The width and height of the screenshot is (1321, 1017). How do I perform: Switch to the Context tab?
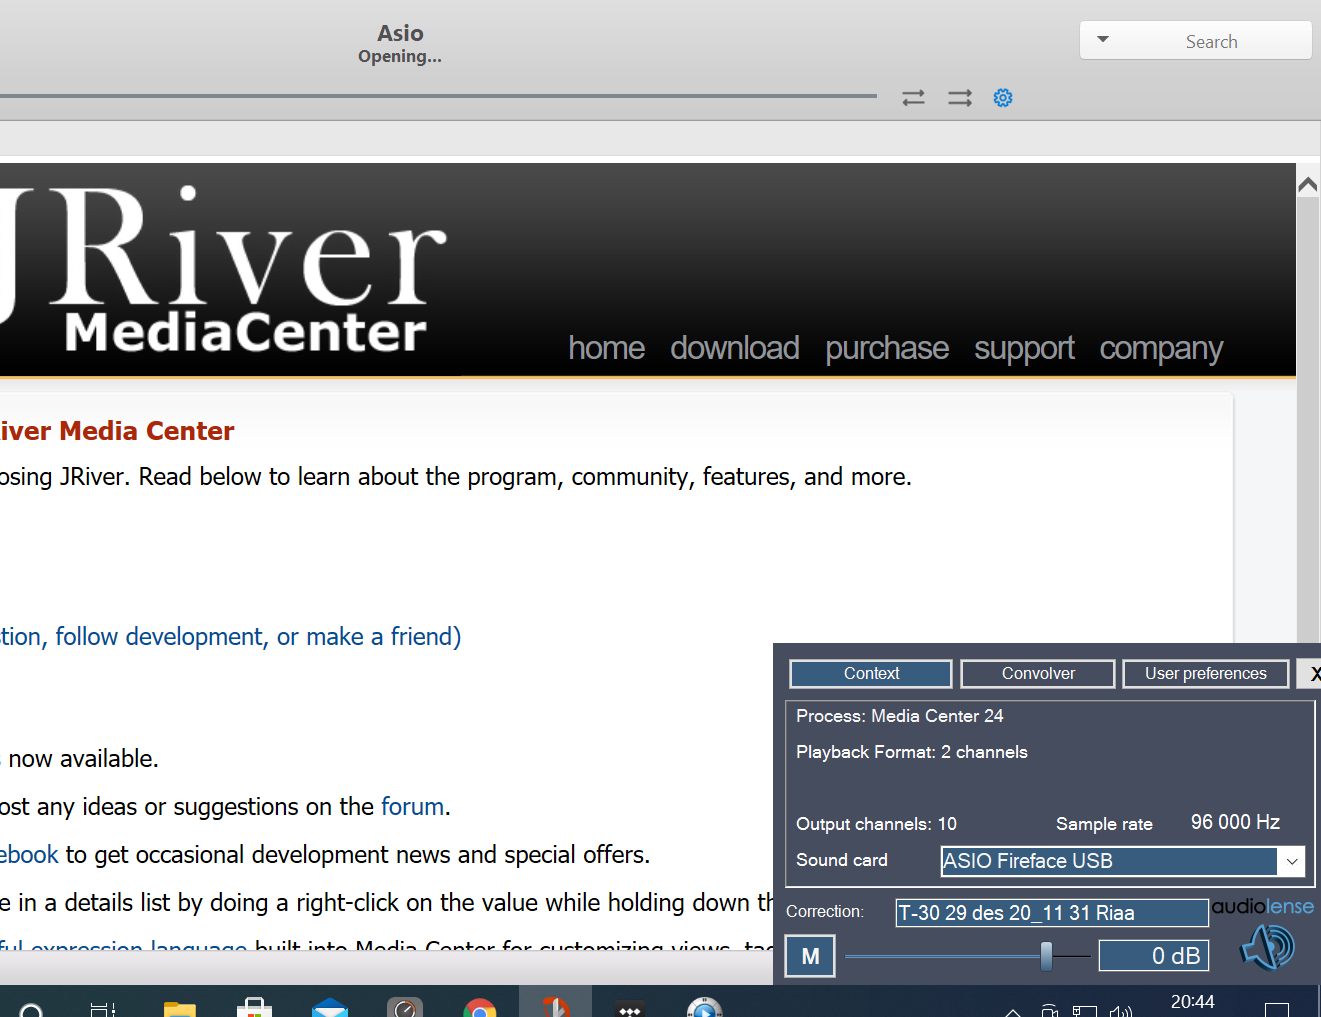click(871, 674)
